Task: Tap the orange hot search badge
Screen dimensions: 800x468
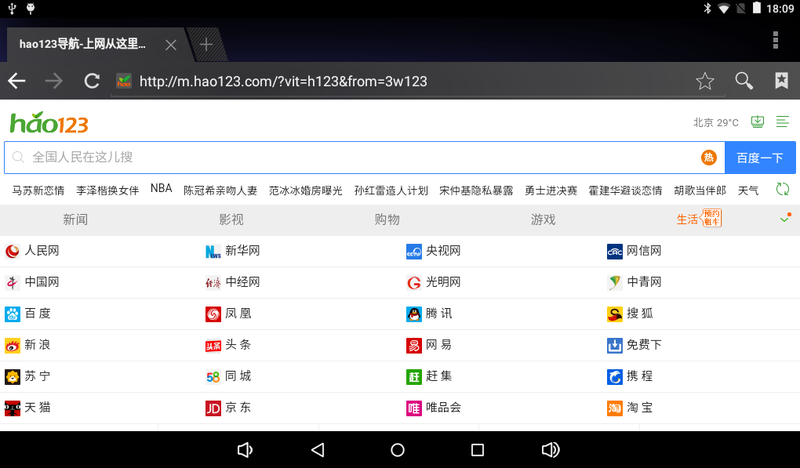Action: coord(709,157)
